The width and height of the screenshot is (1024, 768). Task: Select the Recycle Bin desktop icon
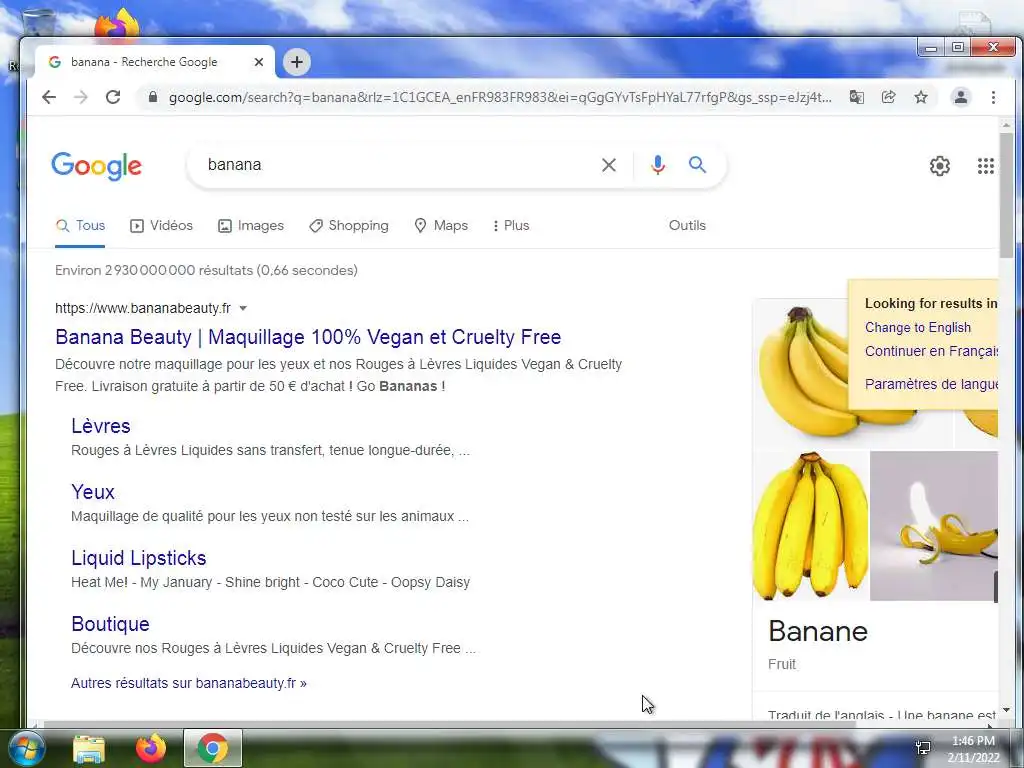tap(39, 24)
